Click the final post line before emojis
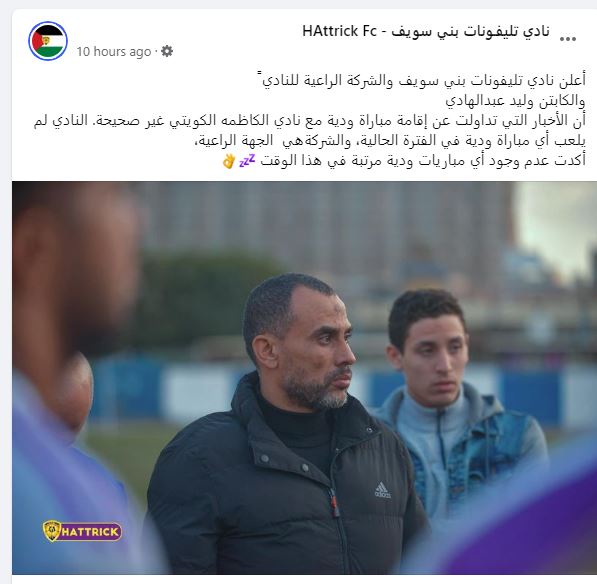Viewport: 597px width, 584px height. tap(423, 161)
